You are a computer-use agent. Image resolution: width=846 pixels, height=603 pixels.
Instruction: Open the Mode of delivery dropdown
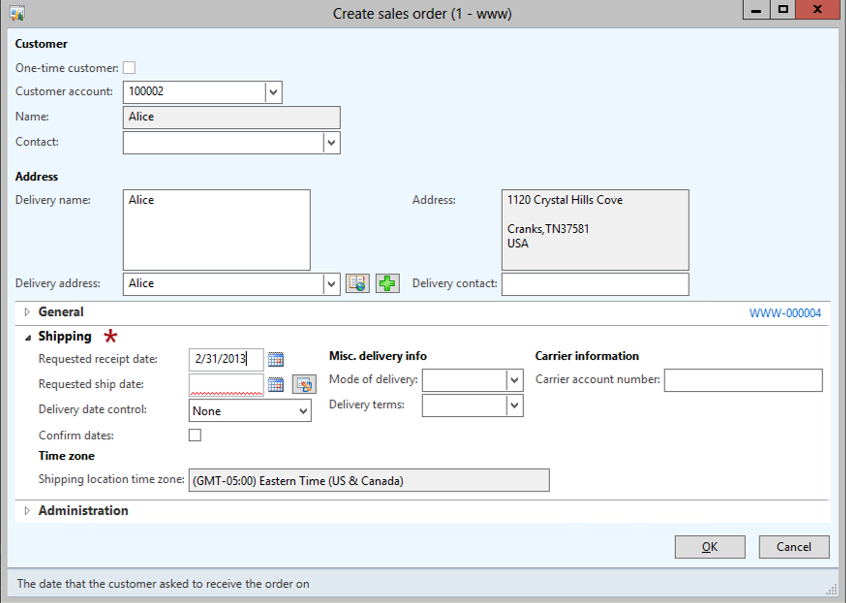pyautogui.click(x=514, y=380)
